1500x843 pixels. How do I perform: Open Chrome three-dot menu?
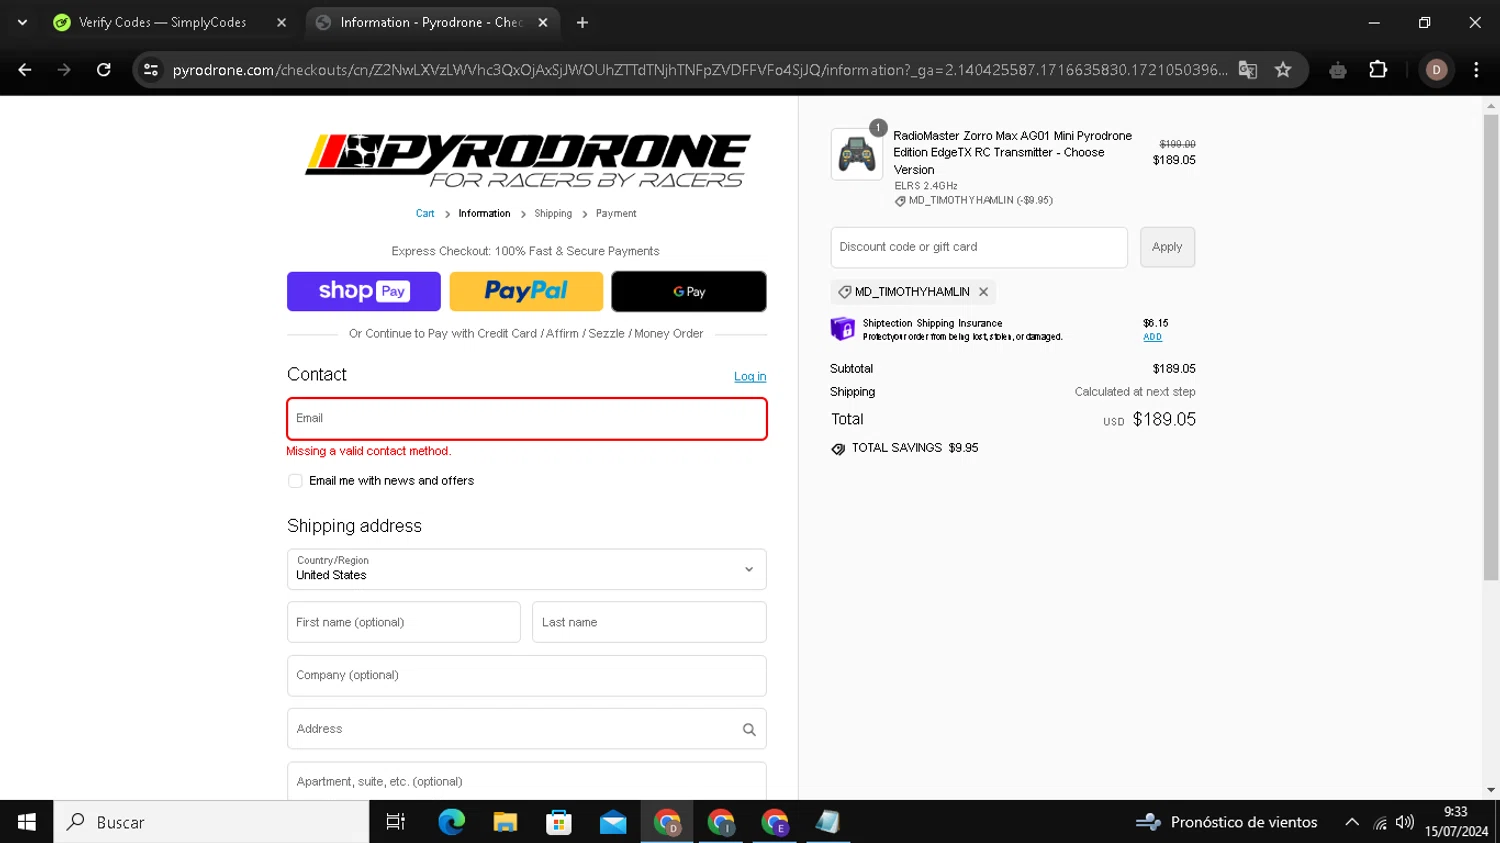point(1476,70)
